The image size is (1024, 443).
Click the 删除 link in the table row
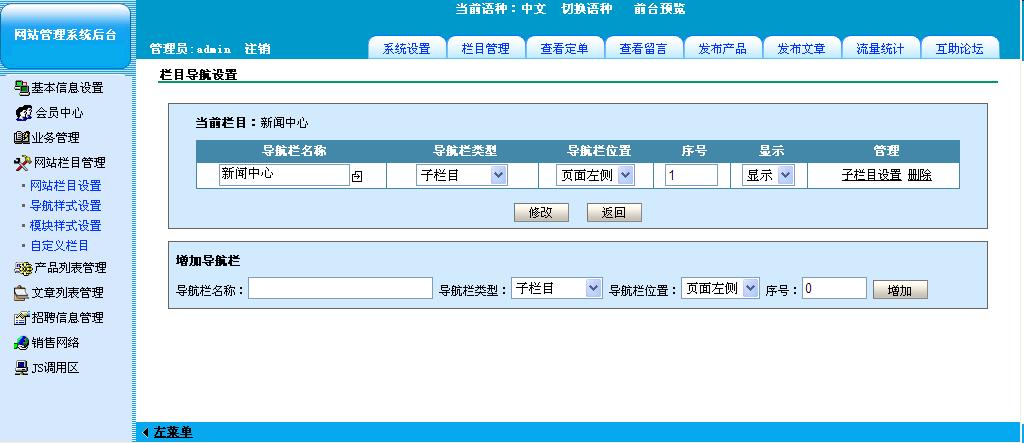[920, 175]
